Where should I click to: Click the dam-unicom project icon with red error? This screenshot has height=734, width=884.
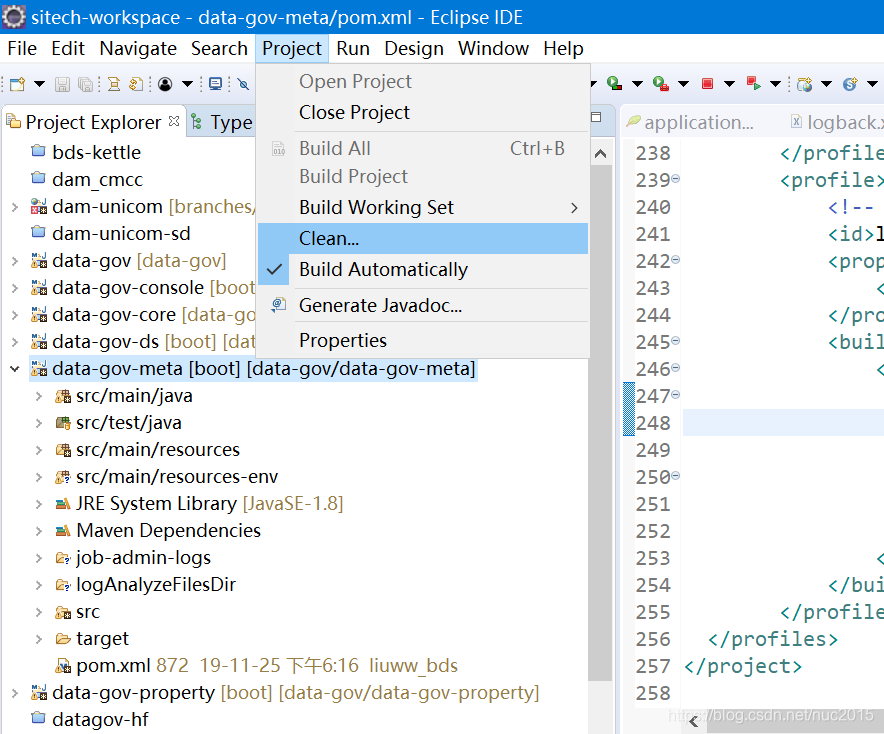click(x=39, y=206)
